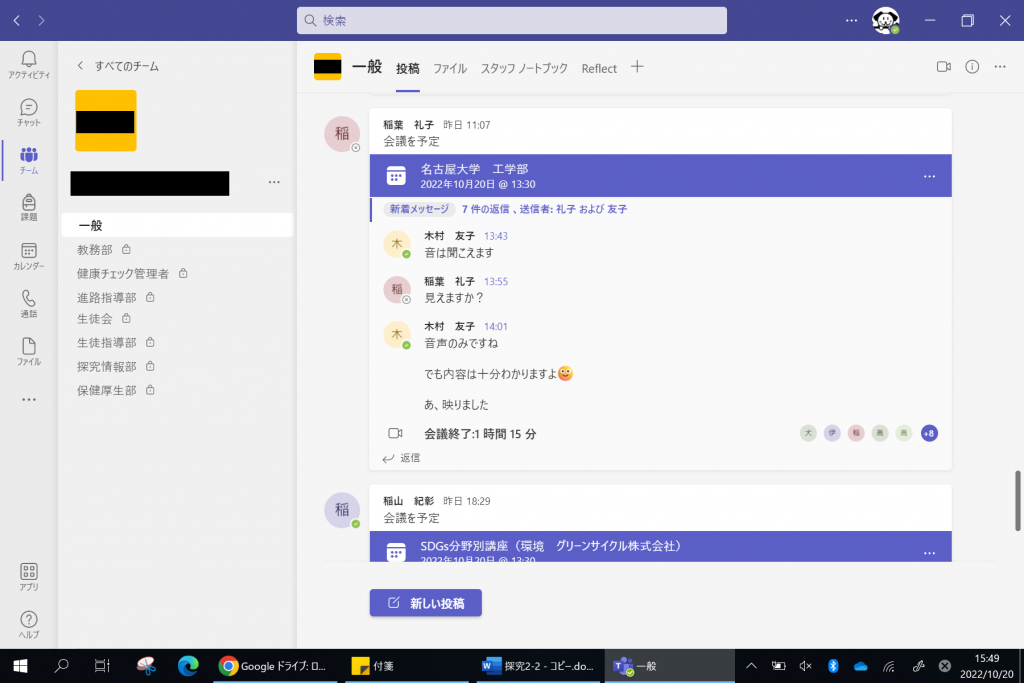Show channel info icon in header

(x=971, y=67)
